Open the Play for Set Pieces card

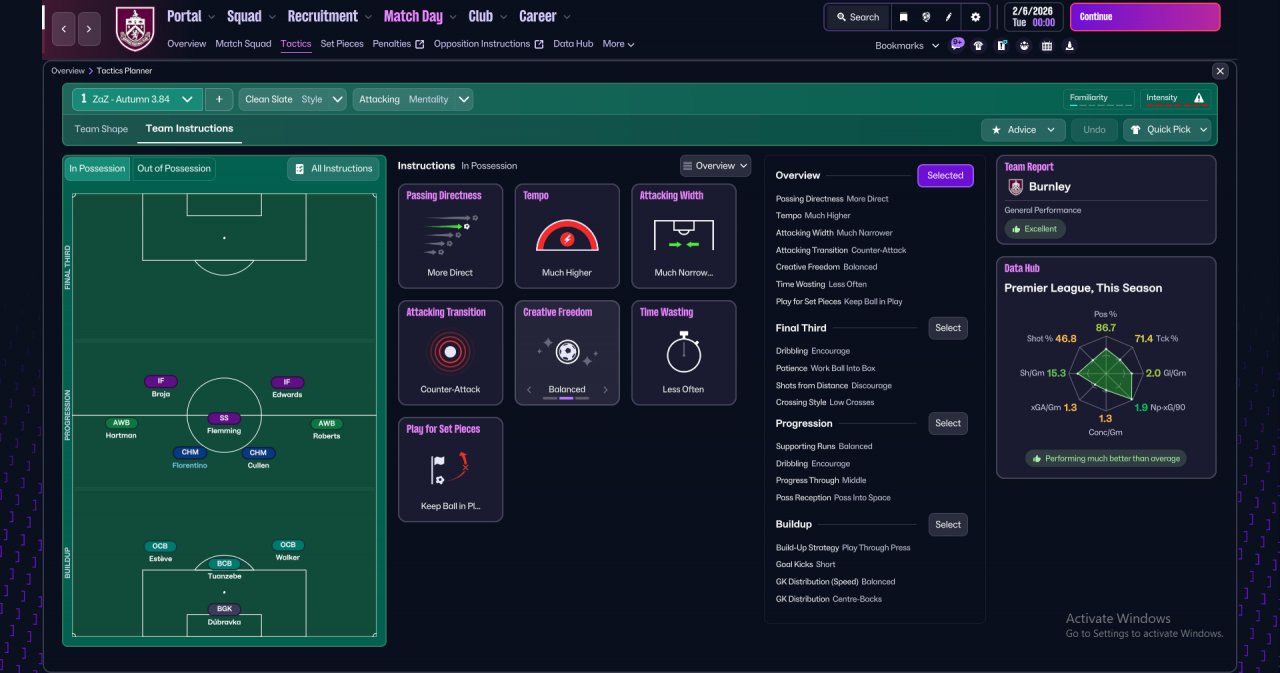pyautogui.click(x=450, y=470)
